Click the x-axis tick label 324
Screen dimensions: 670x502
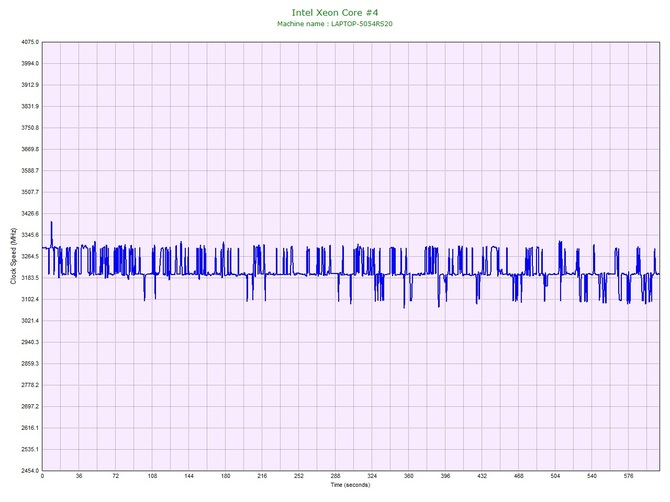[372, 476]
